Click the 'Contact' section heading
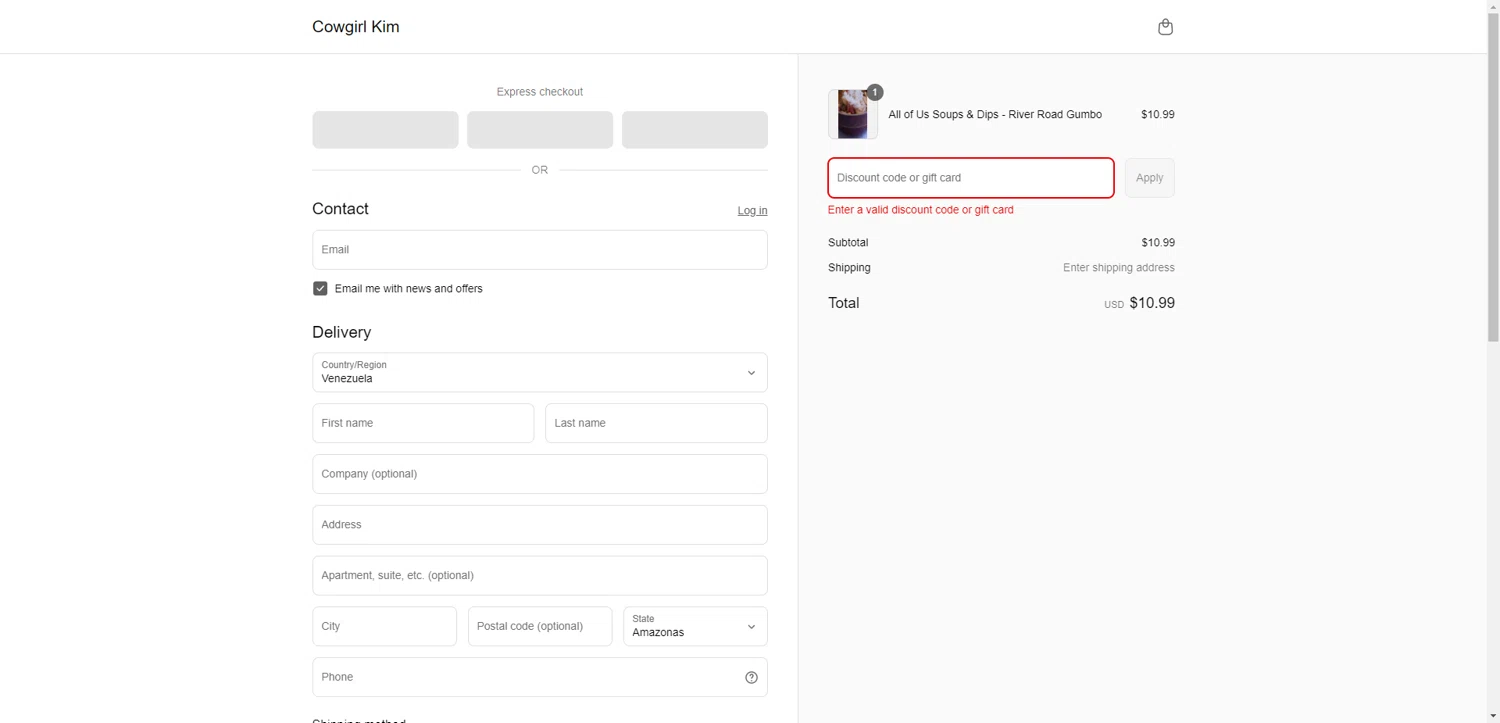Screen dimensions: 1500x723 340,209
